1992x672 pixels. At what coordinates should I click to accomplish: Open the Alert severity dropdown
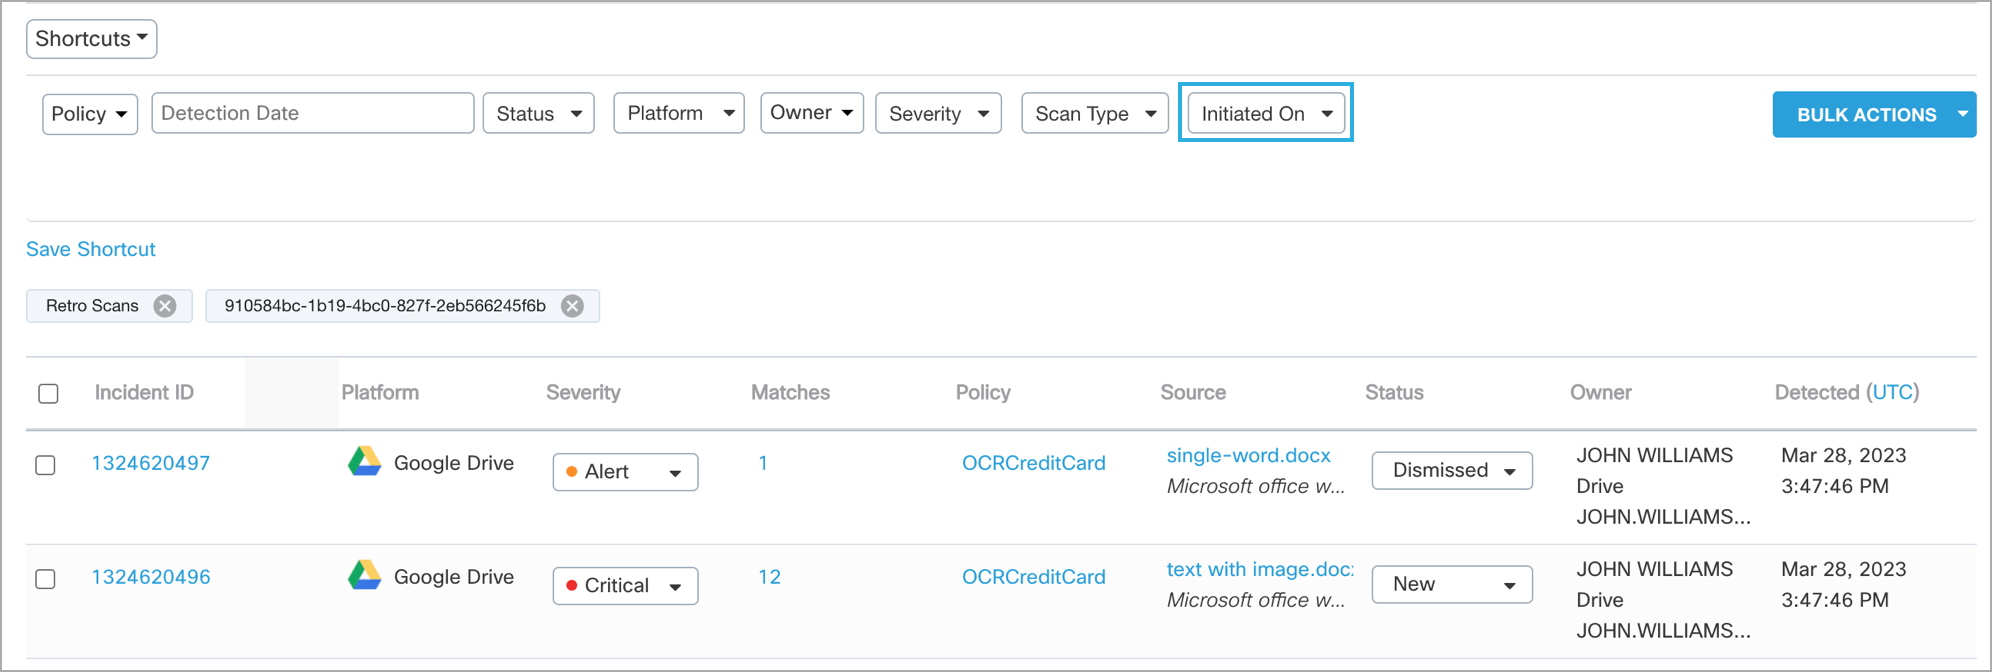click(x=625, y=472)
